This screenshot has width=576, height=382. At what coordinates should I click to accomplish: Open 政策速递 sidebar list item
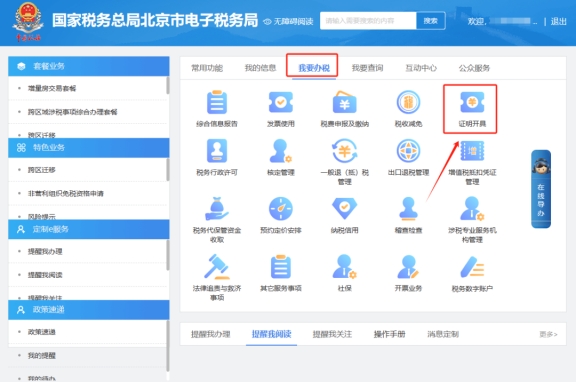pyautogui.click(x=42, y=332)
